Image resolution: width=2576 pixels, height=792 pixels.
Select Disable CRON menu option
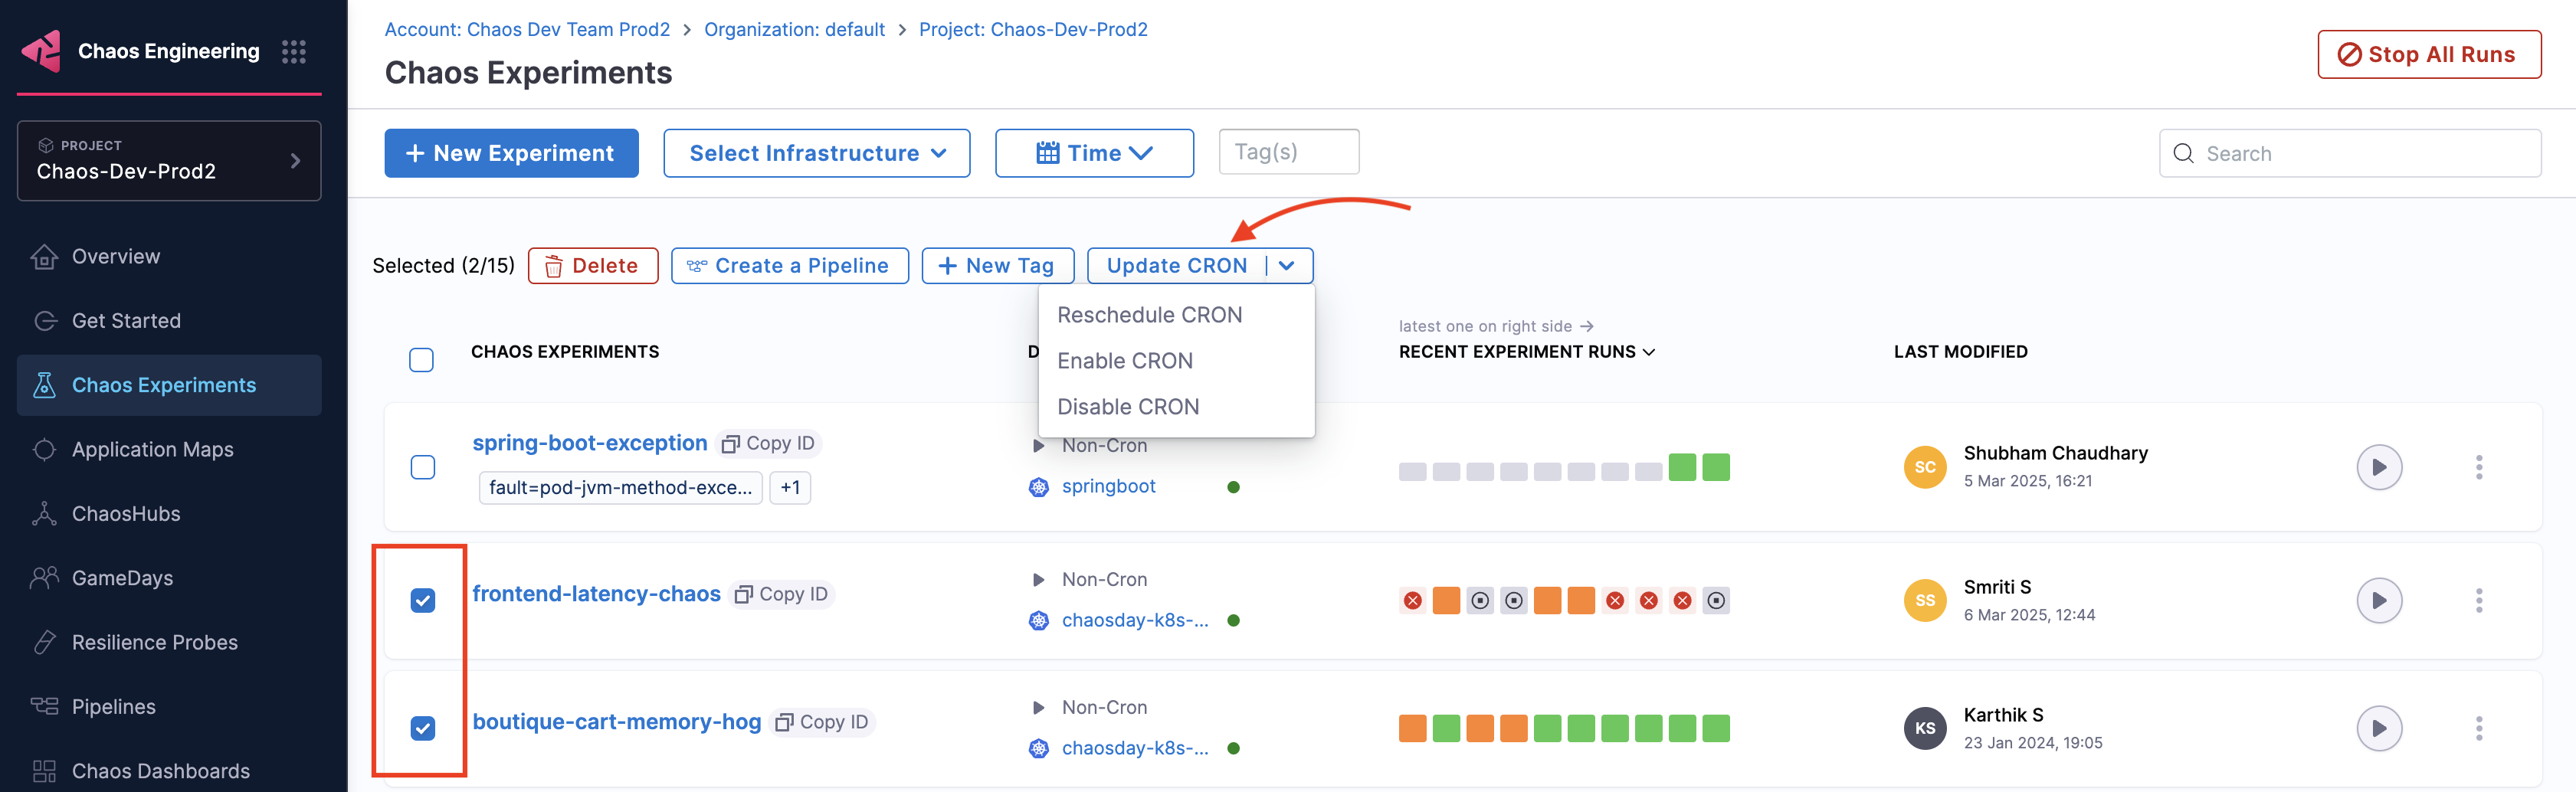1127,407
